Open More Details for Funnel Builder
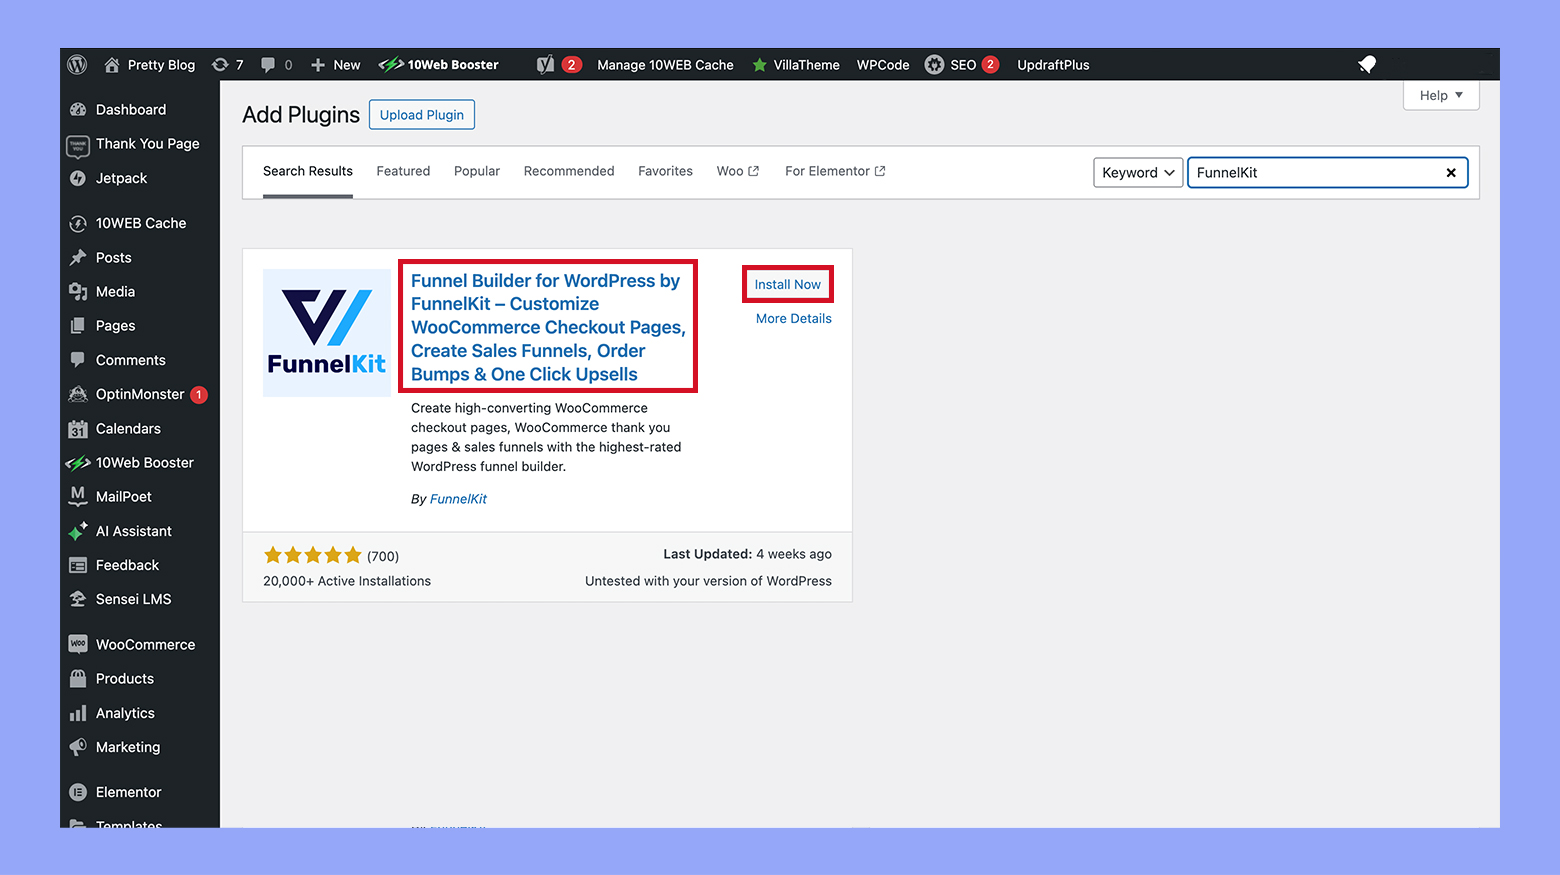 pos(793,318)
